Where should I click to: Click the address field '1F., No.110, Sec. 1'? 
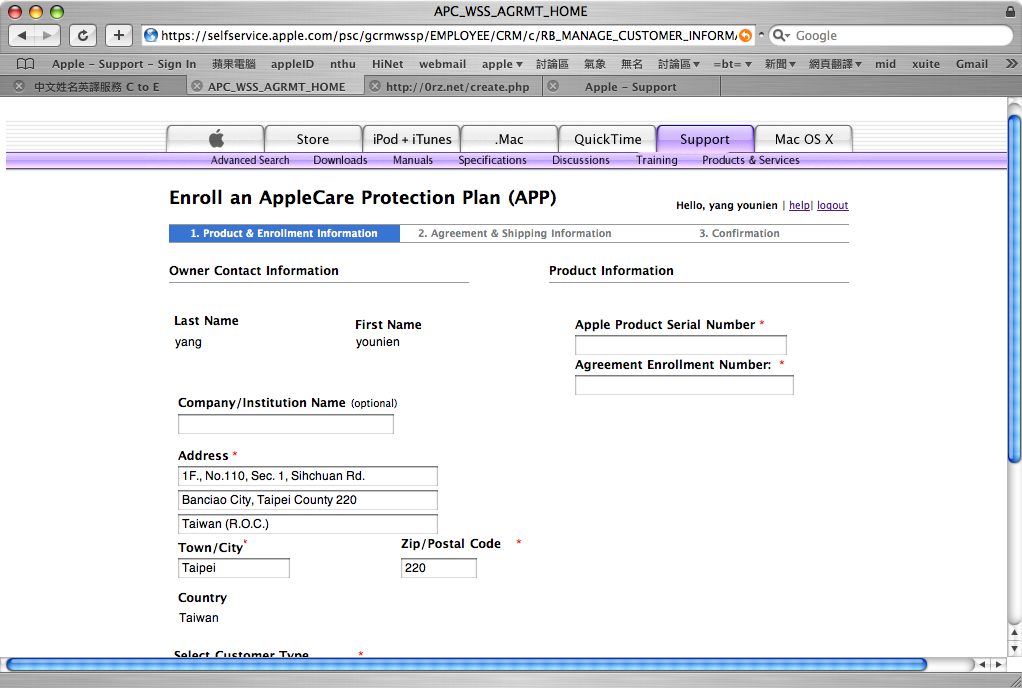point(308,476)
